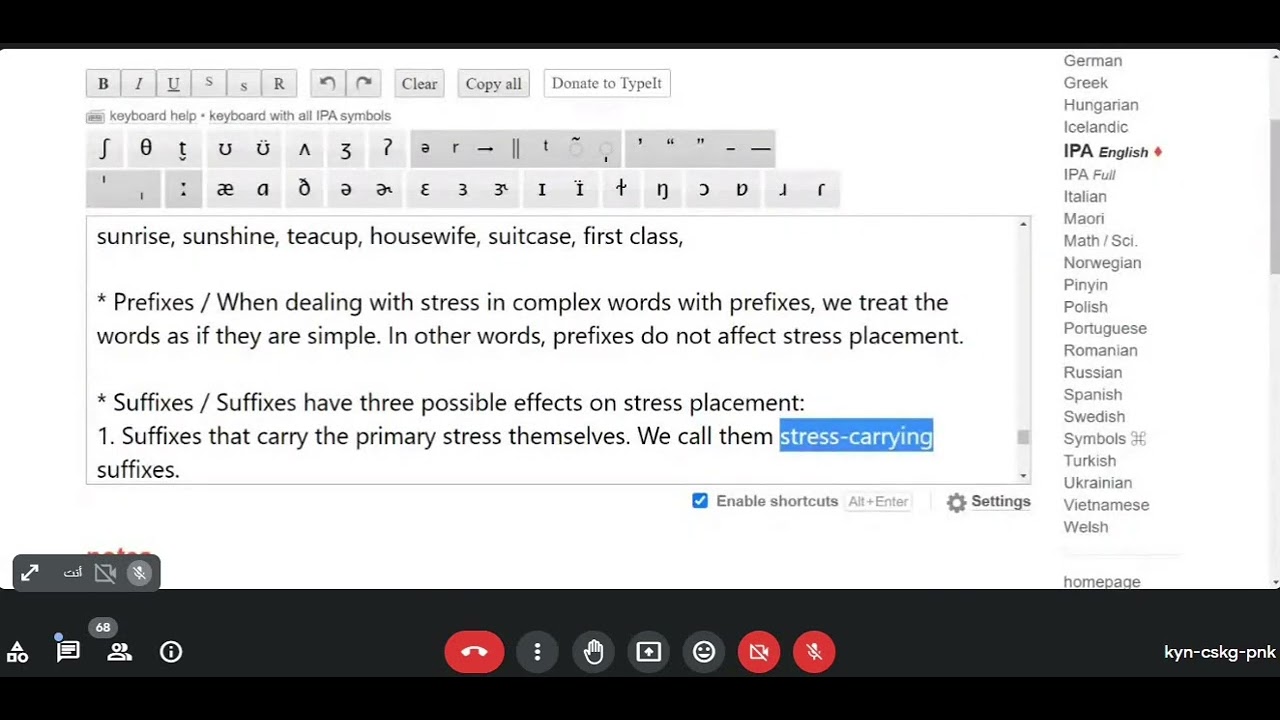The width and height of the screenshot is (1280, 720).
Task: Insert the ɝ rhotic reversed epsilon symbol
Action: [502, 189]
